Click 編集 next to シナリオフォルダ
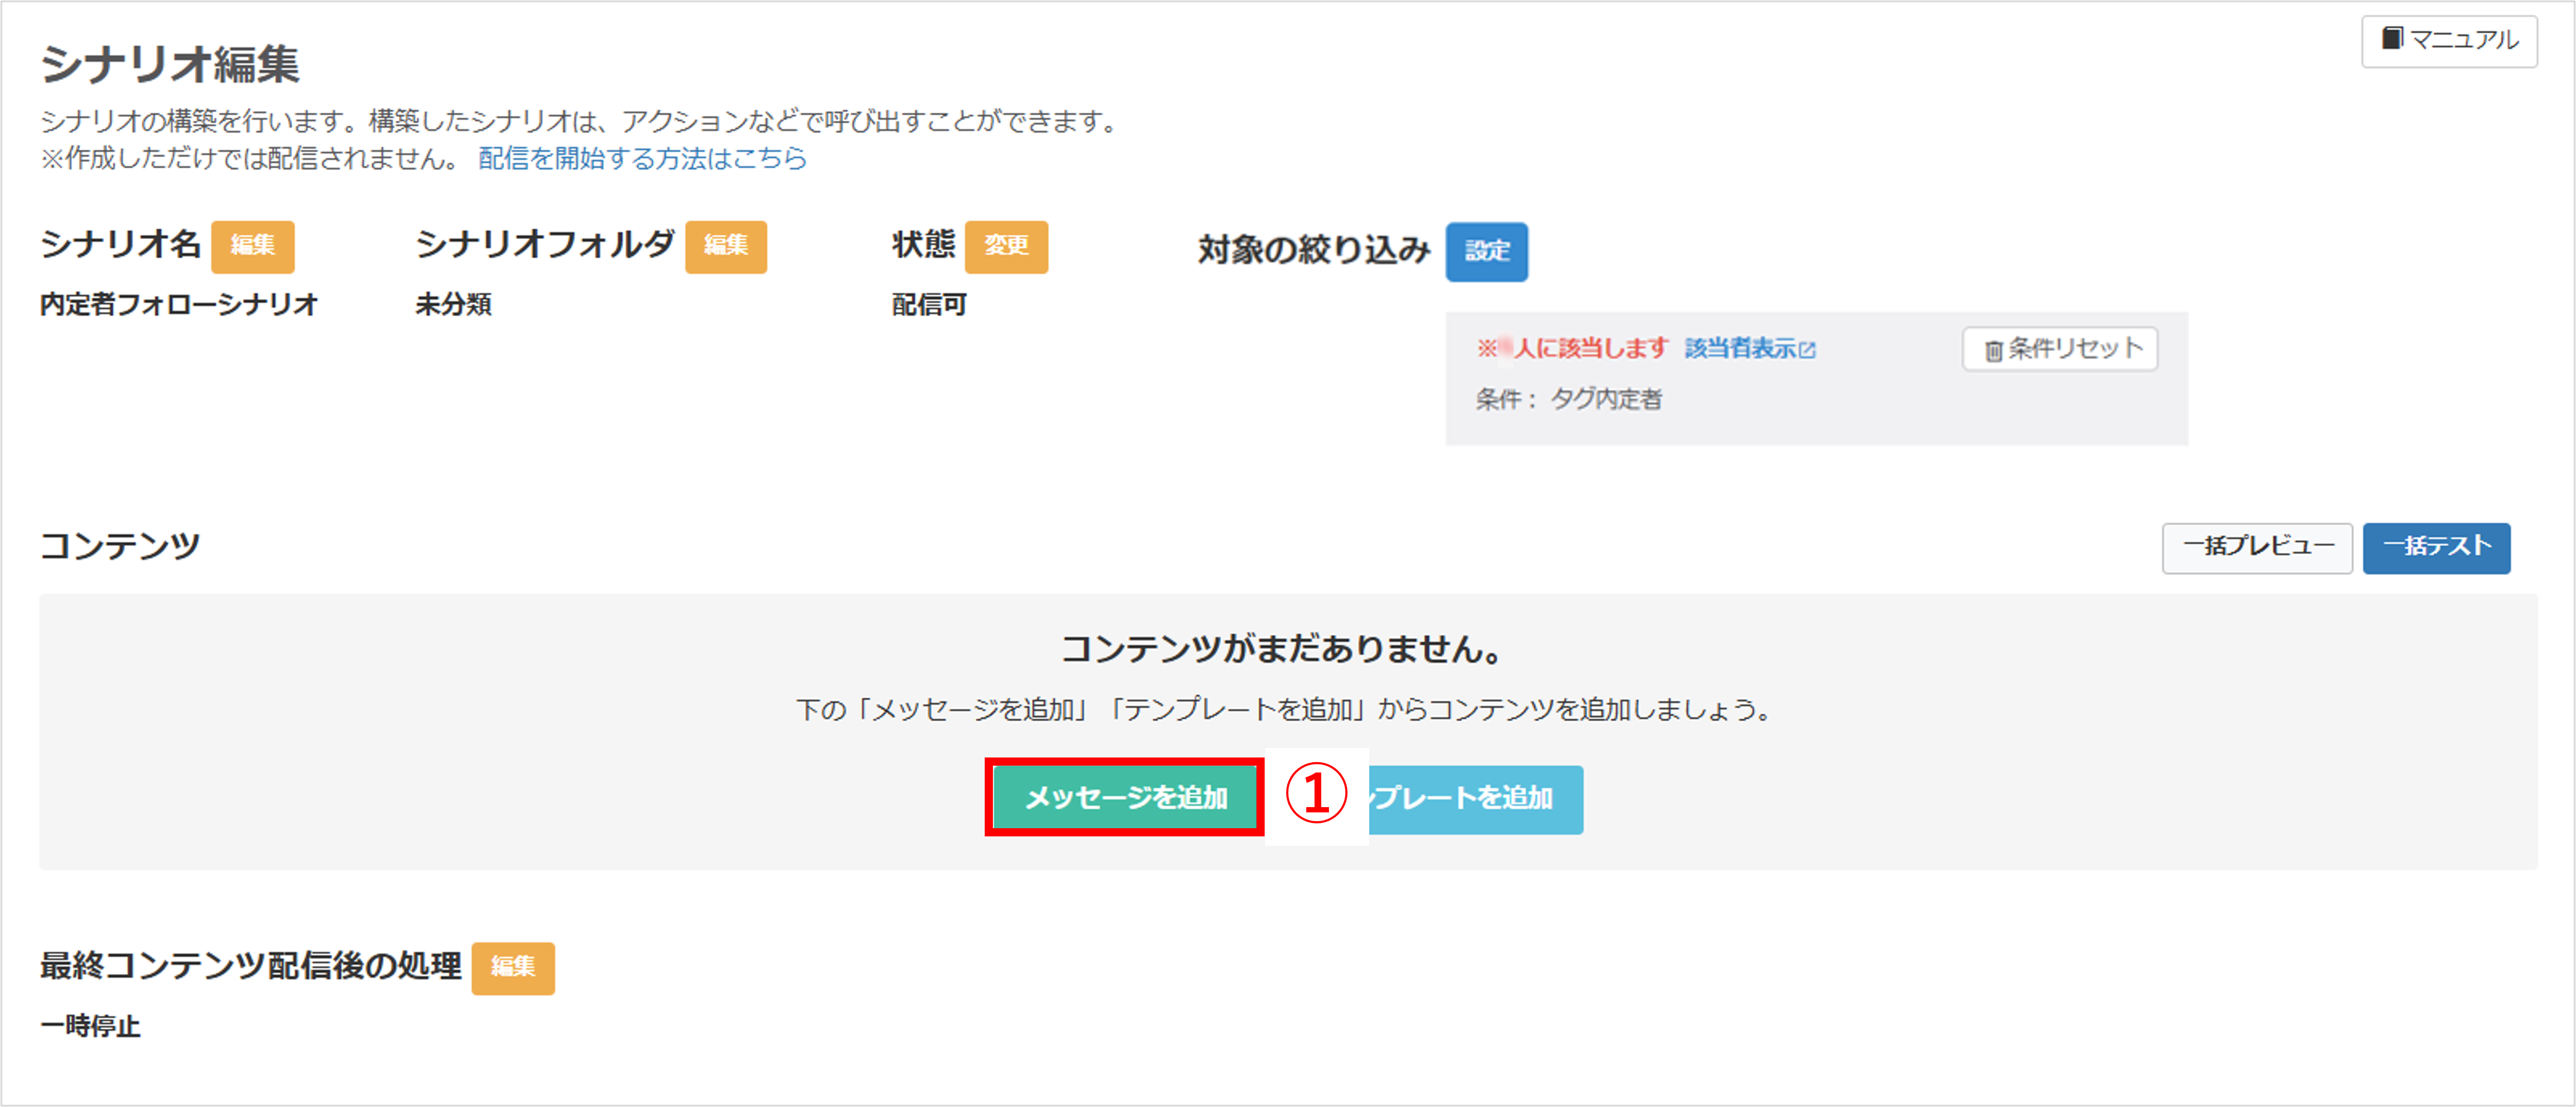Screen dimensions: 2576x1107 tap(727, 247)
